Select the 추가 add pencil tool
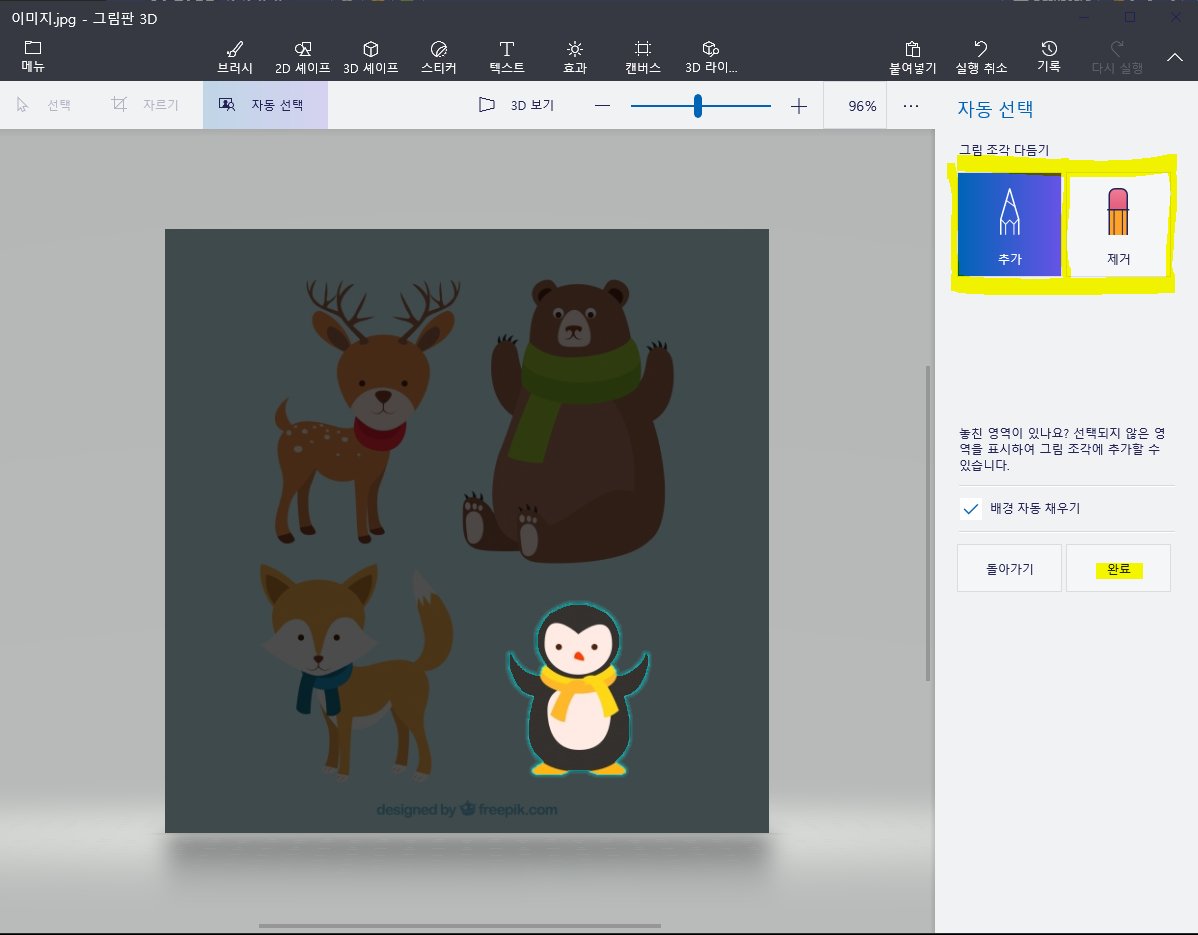This screenshot has width=1198, height=935. click(1009, 225)
